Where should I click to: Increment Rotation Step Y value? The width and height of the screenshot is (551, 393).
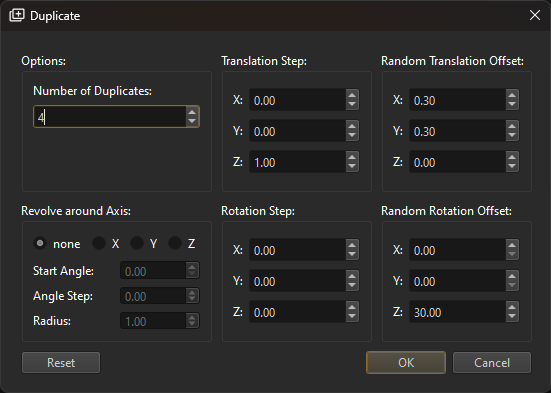coord(352,276)
